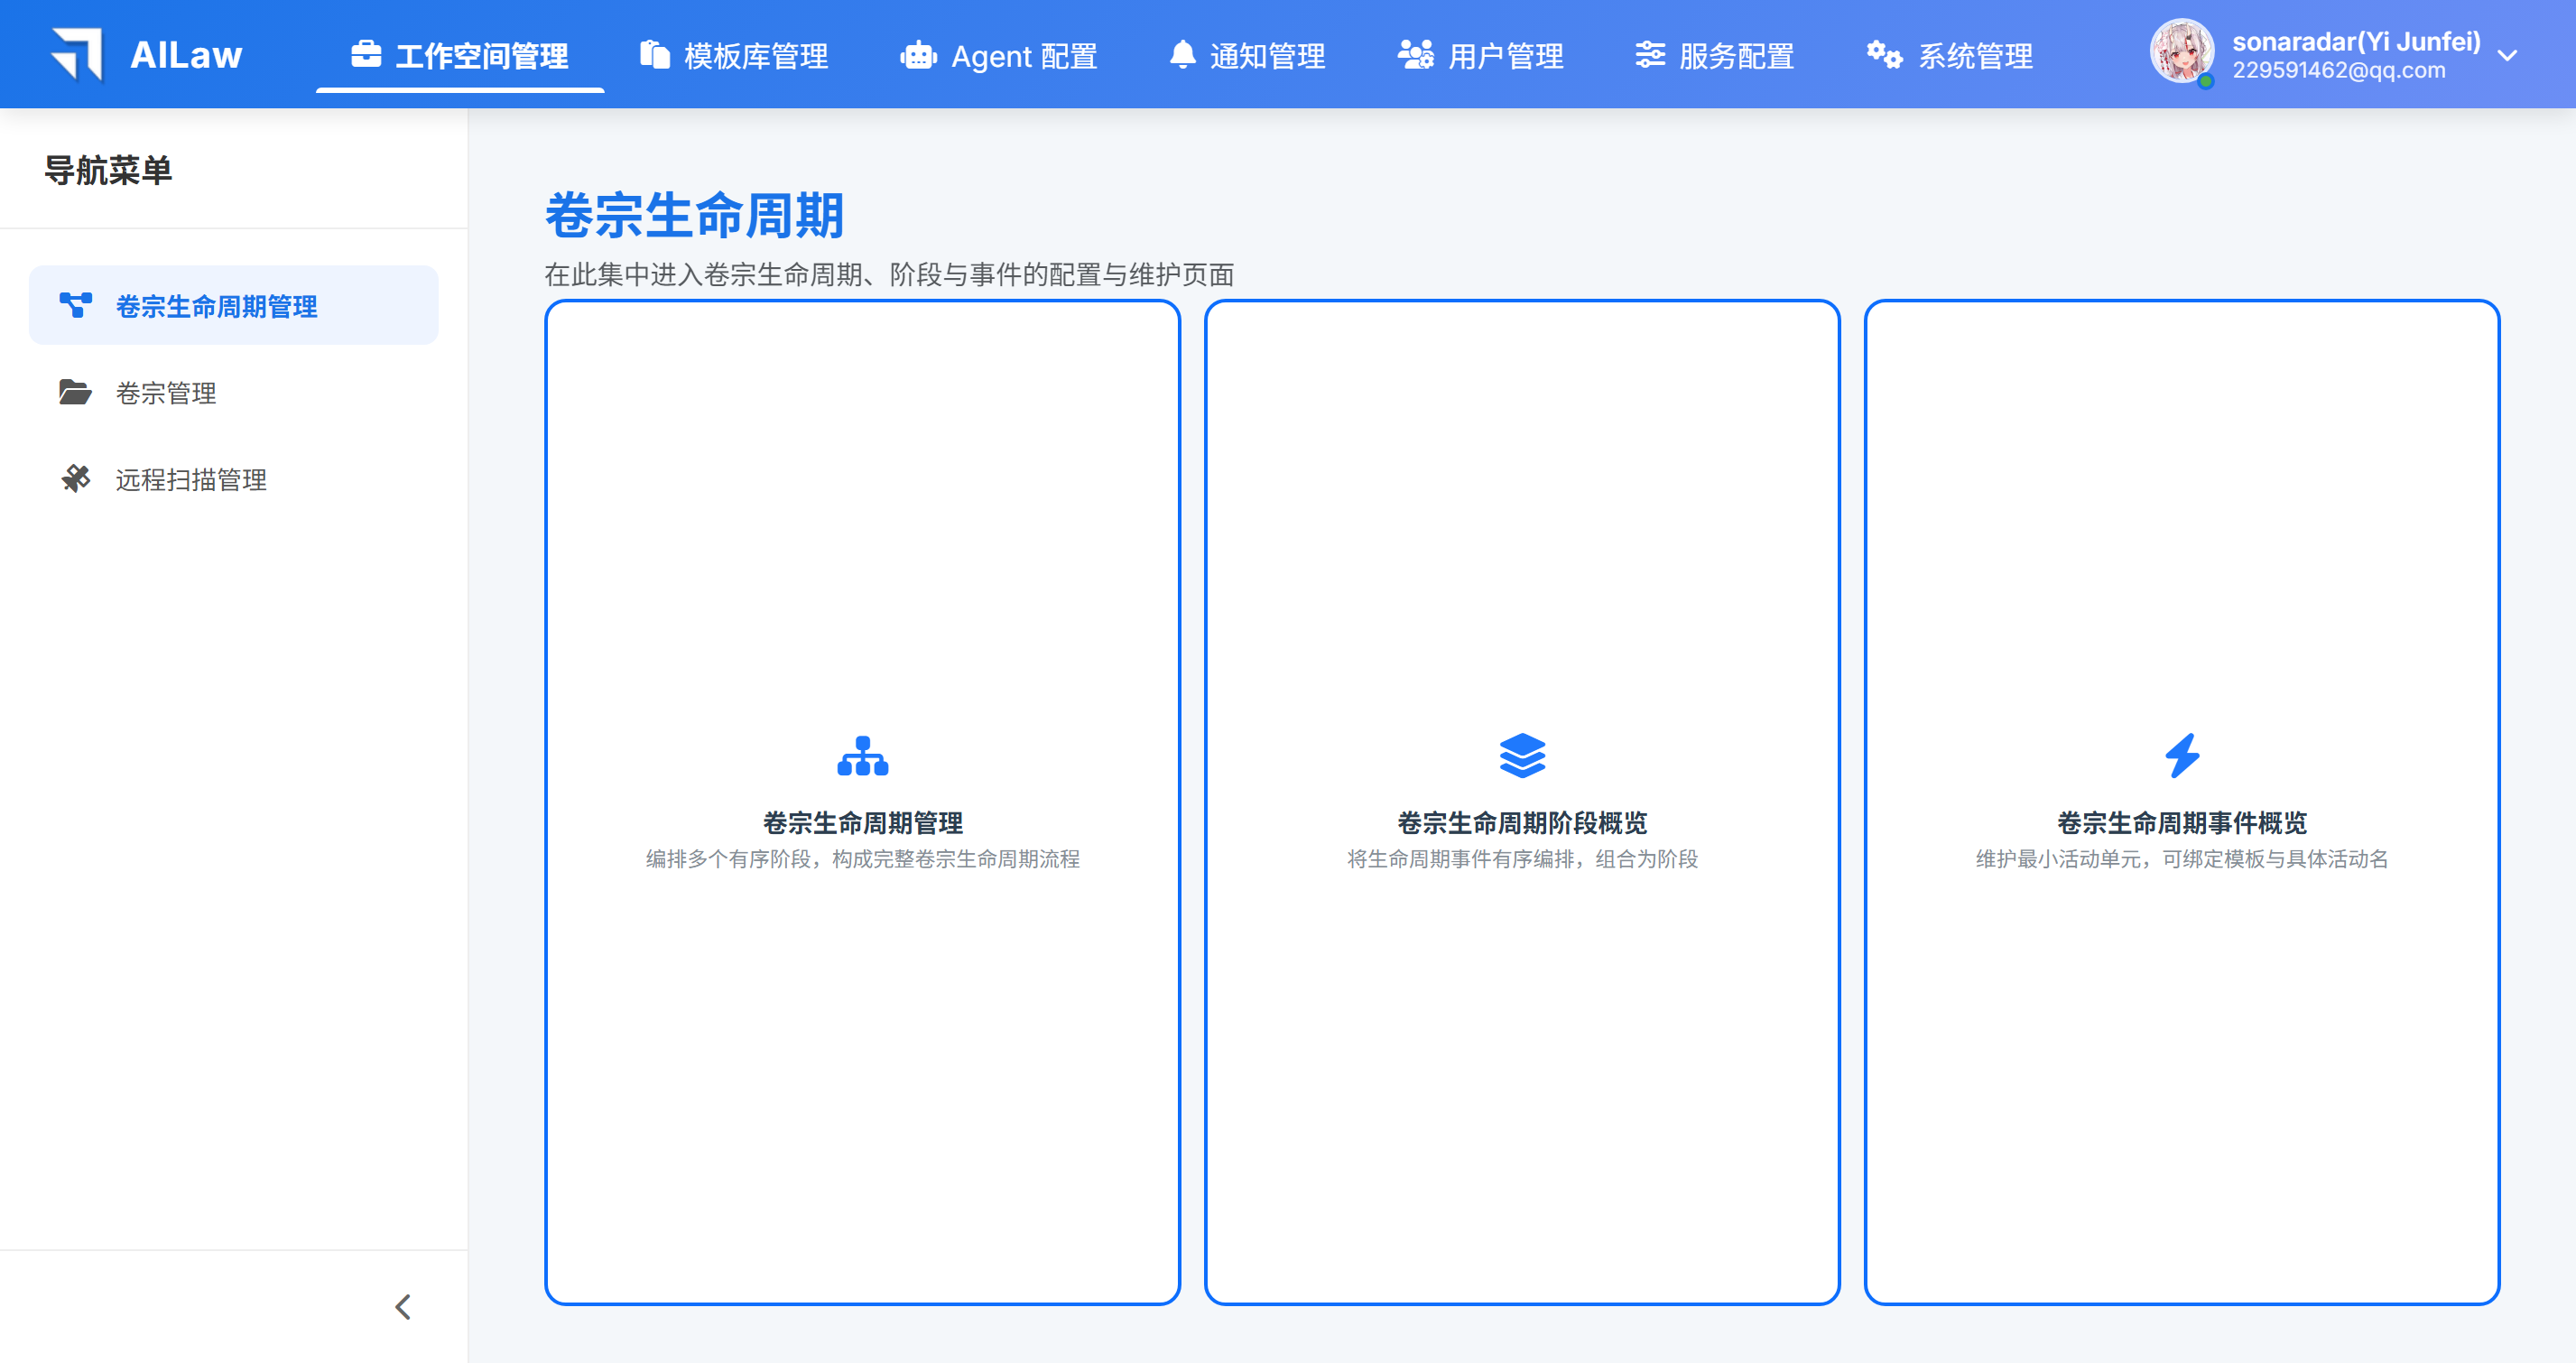Click the layers icon in 阶段概览 card
2576x1363 pixels.
click(1522, 756)
